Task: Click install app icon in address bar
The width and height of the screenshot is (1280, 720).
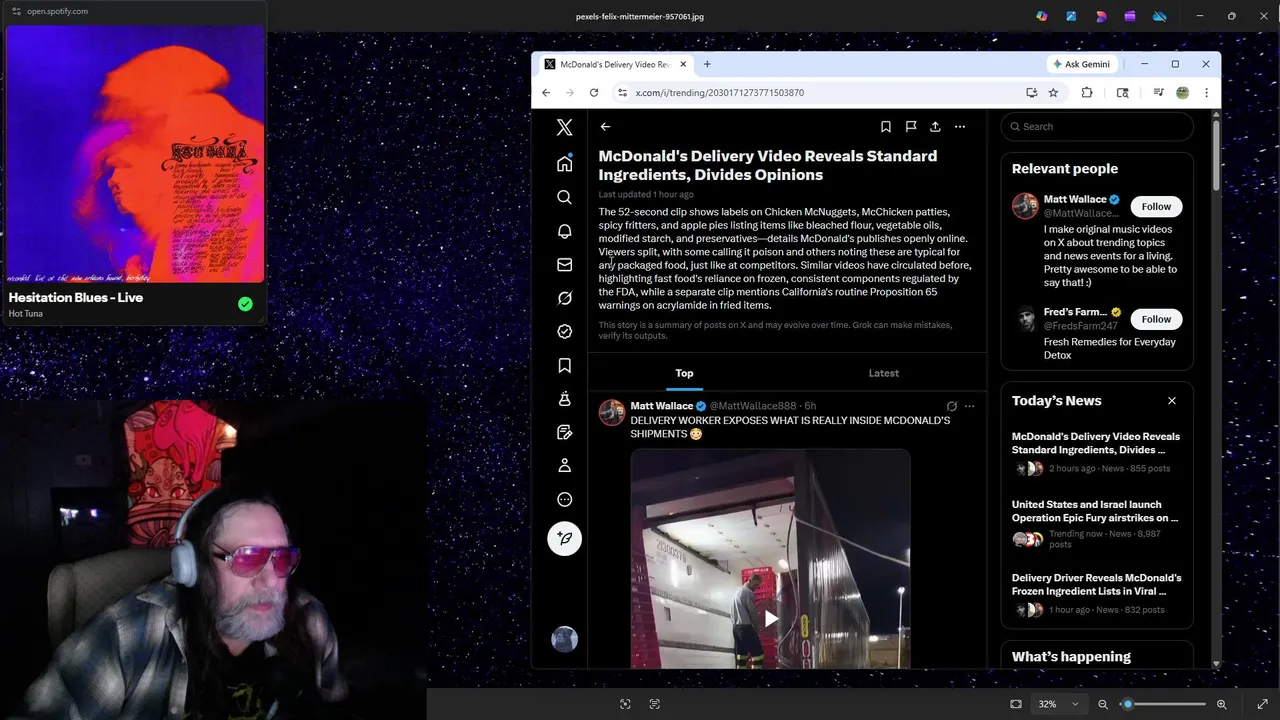Action: [1031, 92]
